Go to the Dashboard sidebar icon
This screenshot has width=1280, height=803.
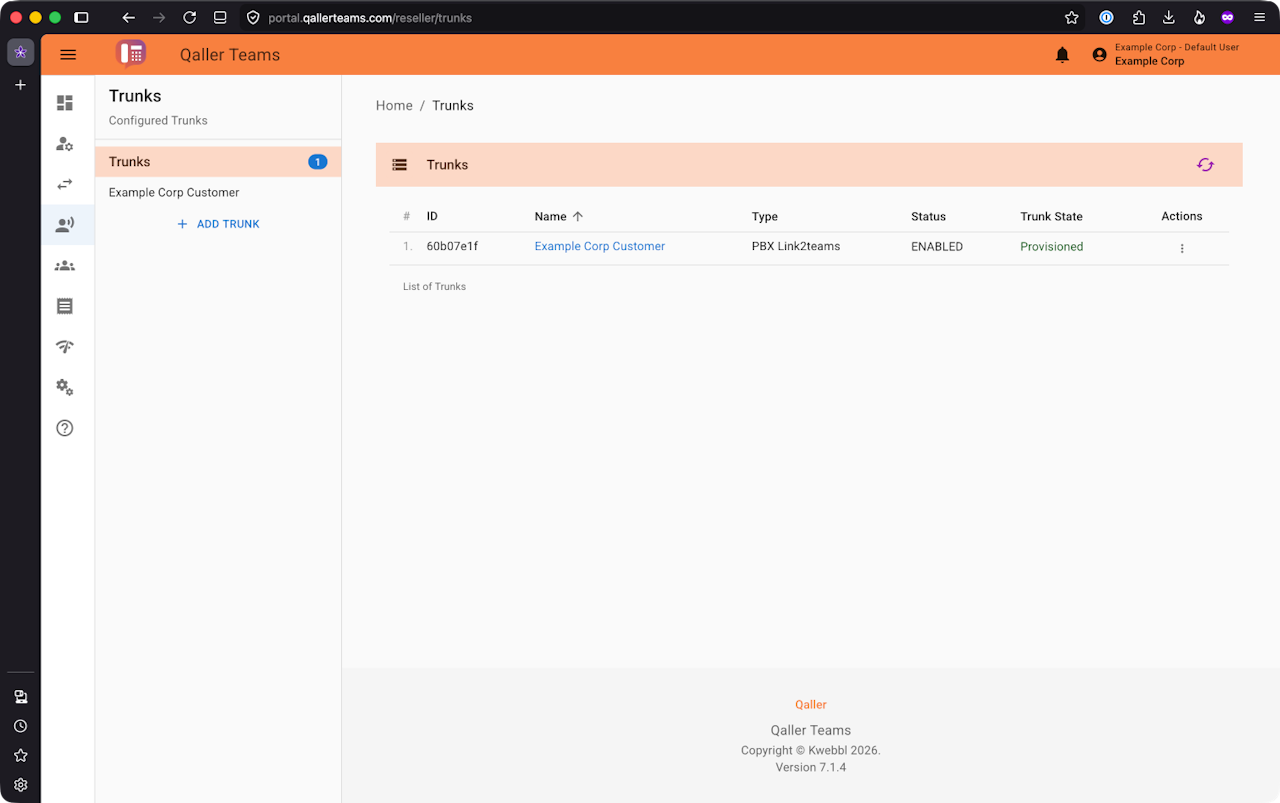(x=65, y=103)
